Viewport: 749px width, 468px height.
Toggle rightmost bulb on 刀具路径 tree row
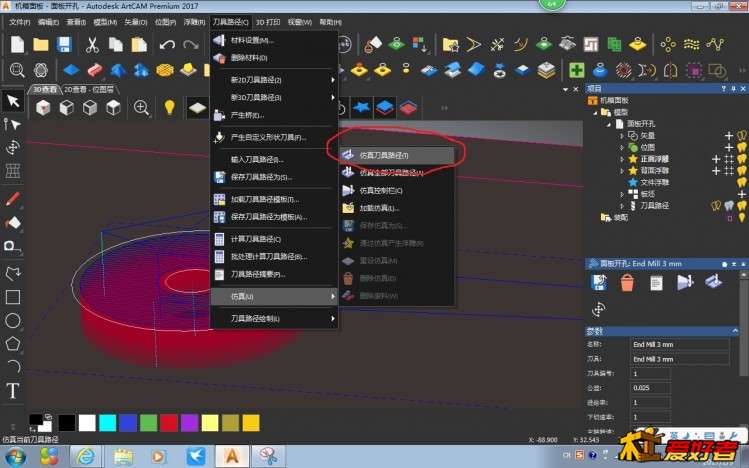coord(742,206)
